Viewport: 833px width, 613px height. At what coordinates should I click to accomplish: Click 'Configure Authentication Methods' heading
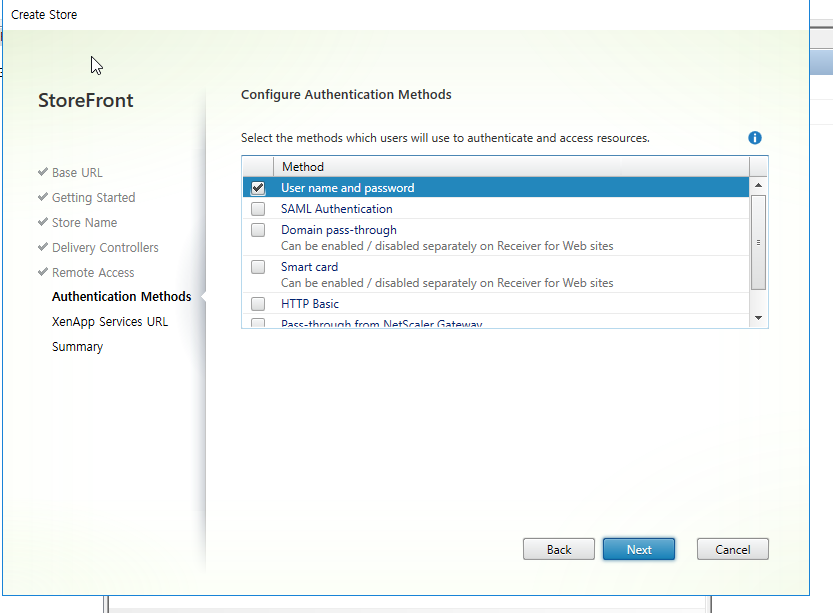(346, 95)
